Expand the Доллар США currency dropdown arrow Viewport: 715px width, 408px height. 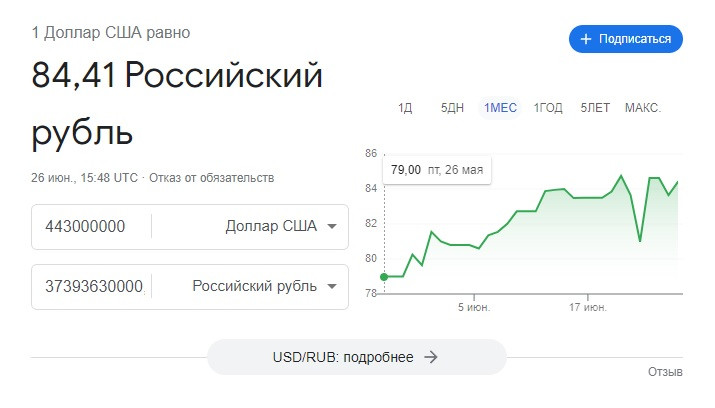(332, 226)
